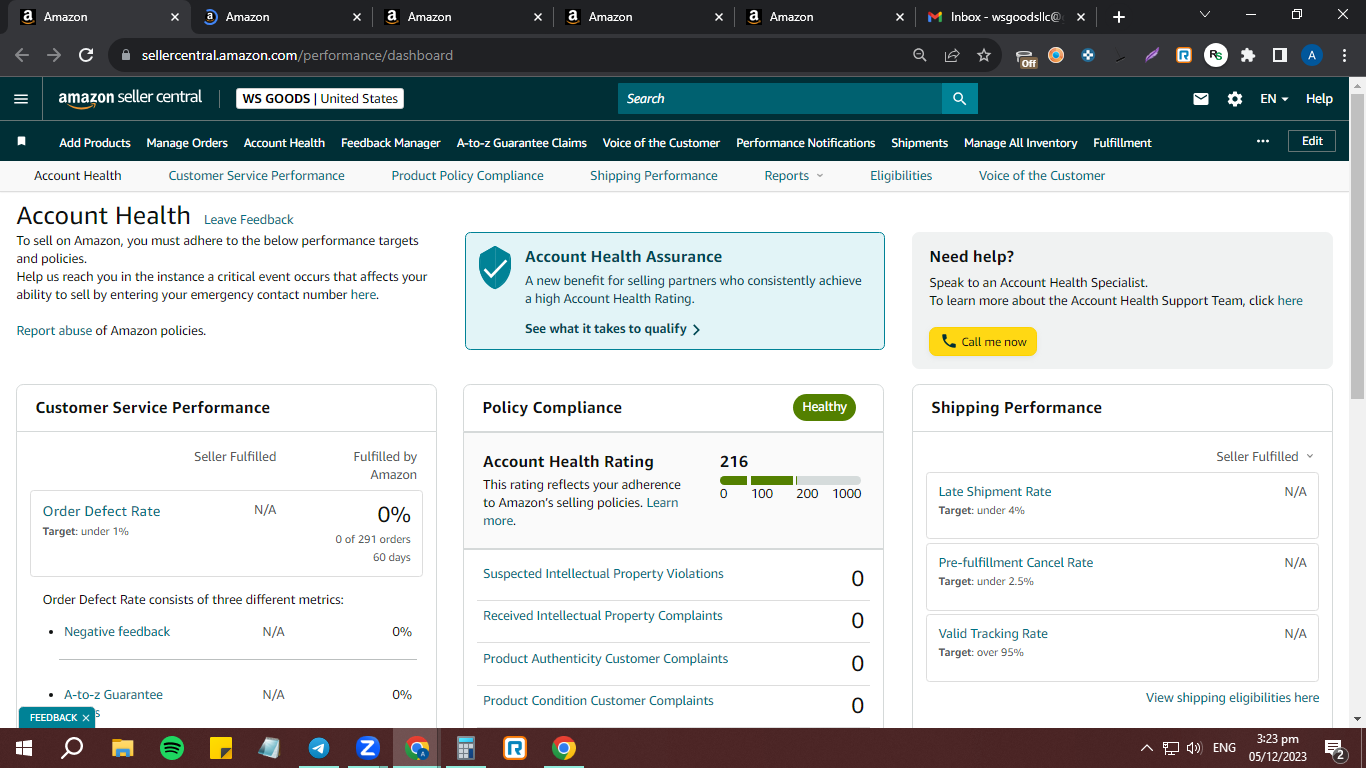
Task: Click the extension icon with the Off badge
Action: (x=1025, y=57)
